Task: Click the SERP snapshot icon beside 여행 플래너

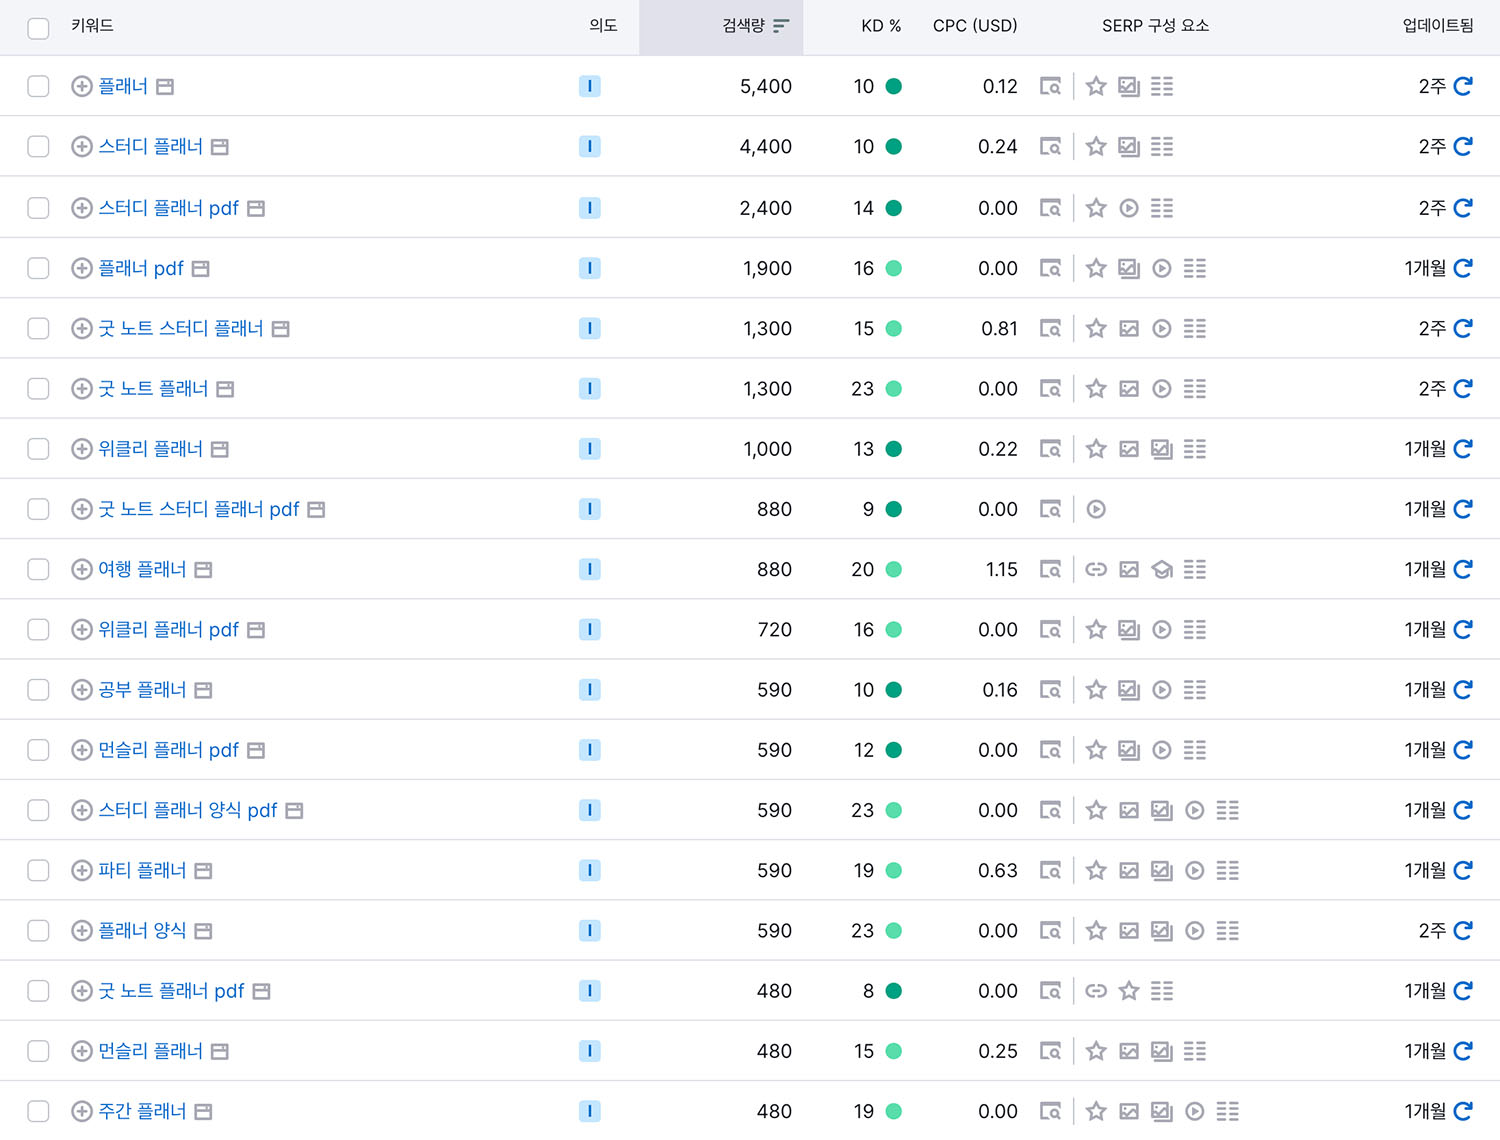Action: click(203, 570)
